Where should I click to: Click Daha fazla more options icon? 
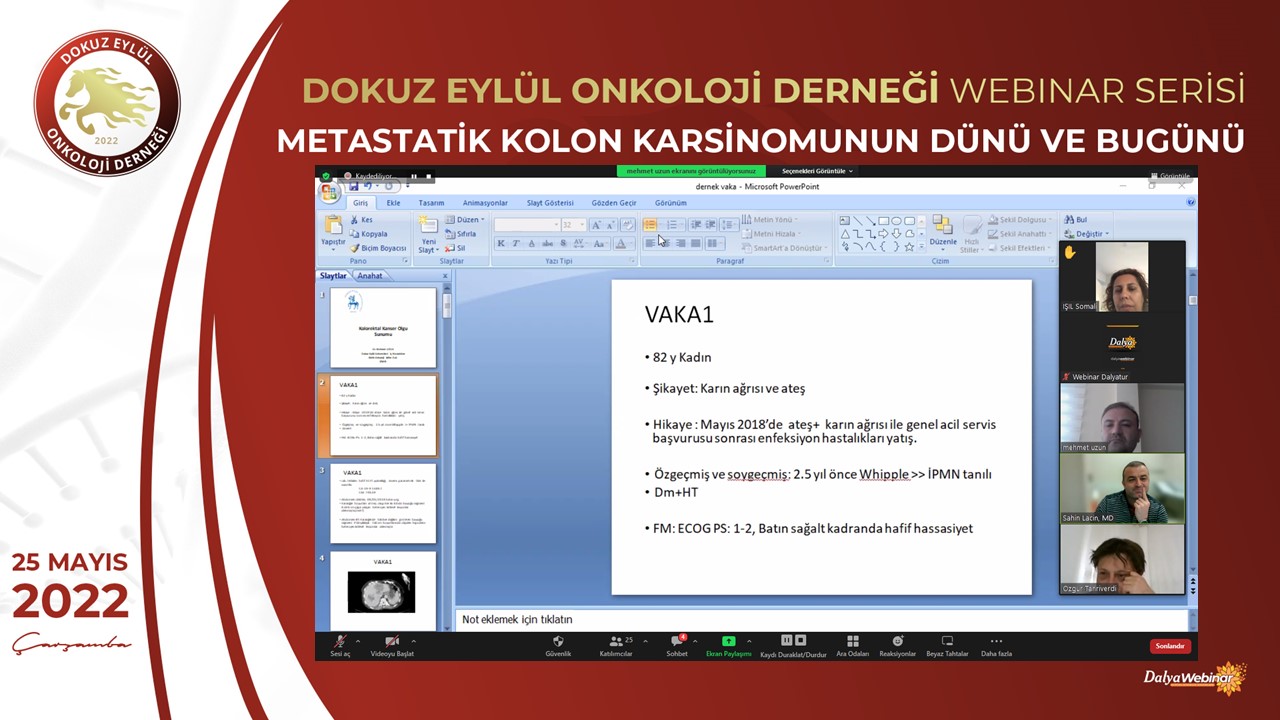click(x=996, y=642)
